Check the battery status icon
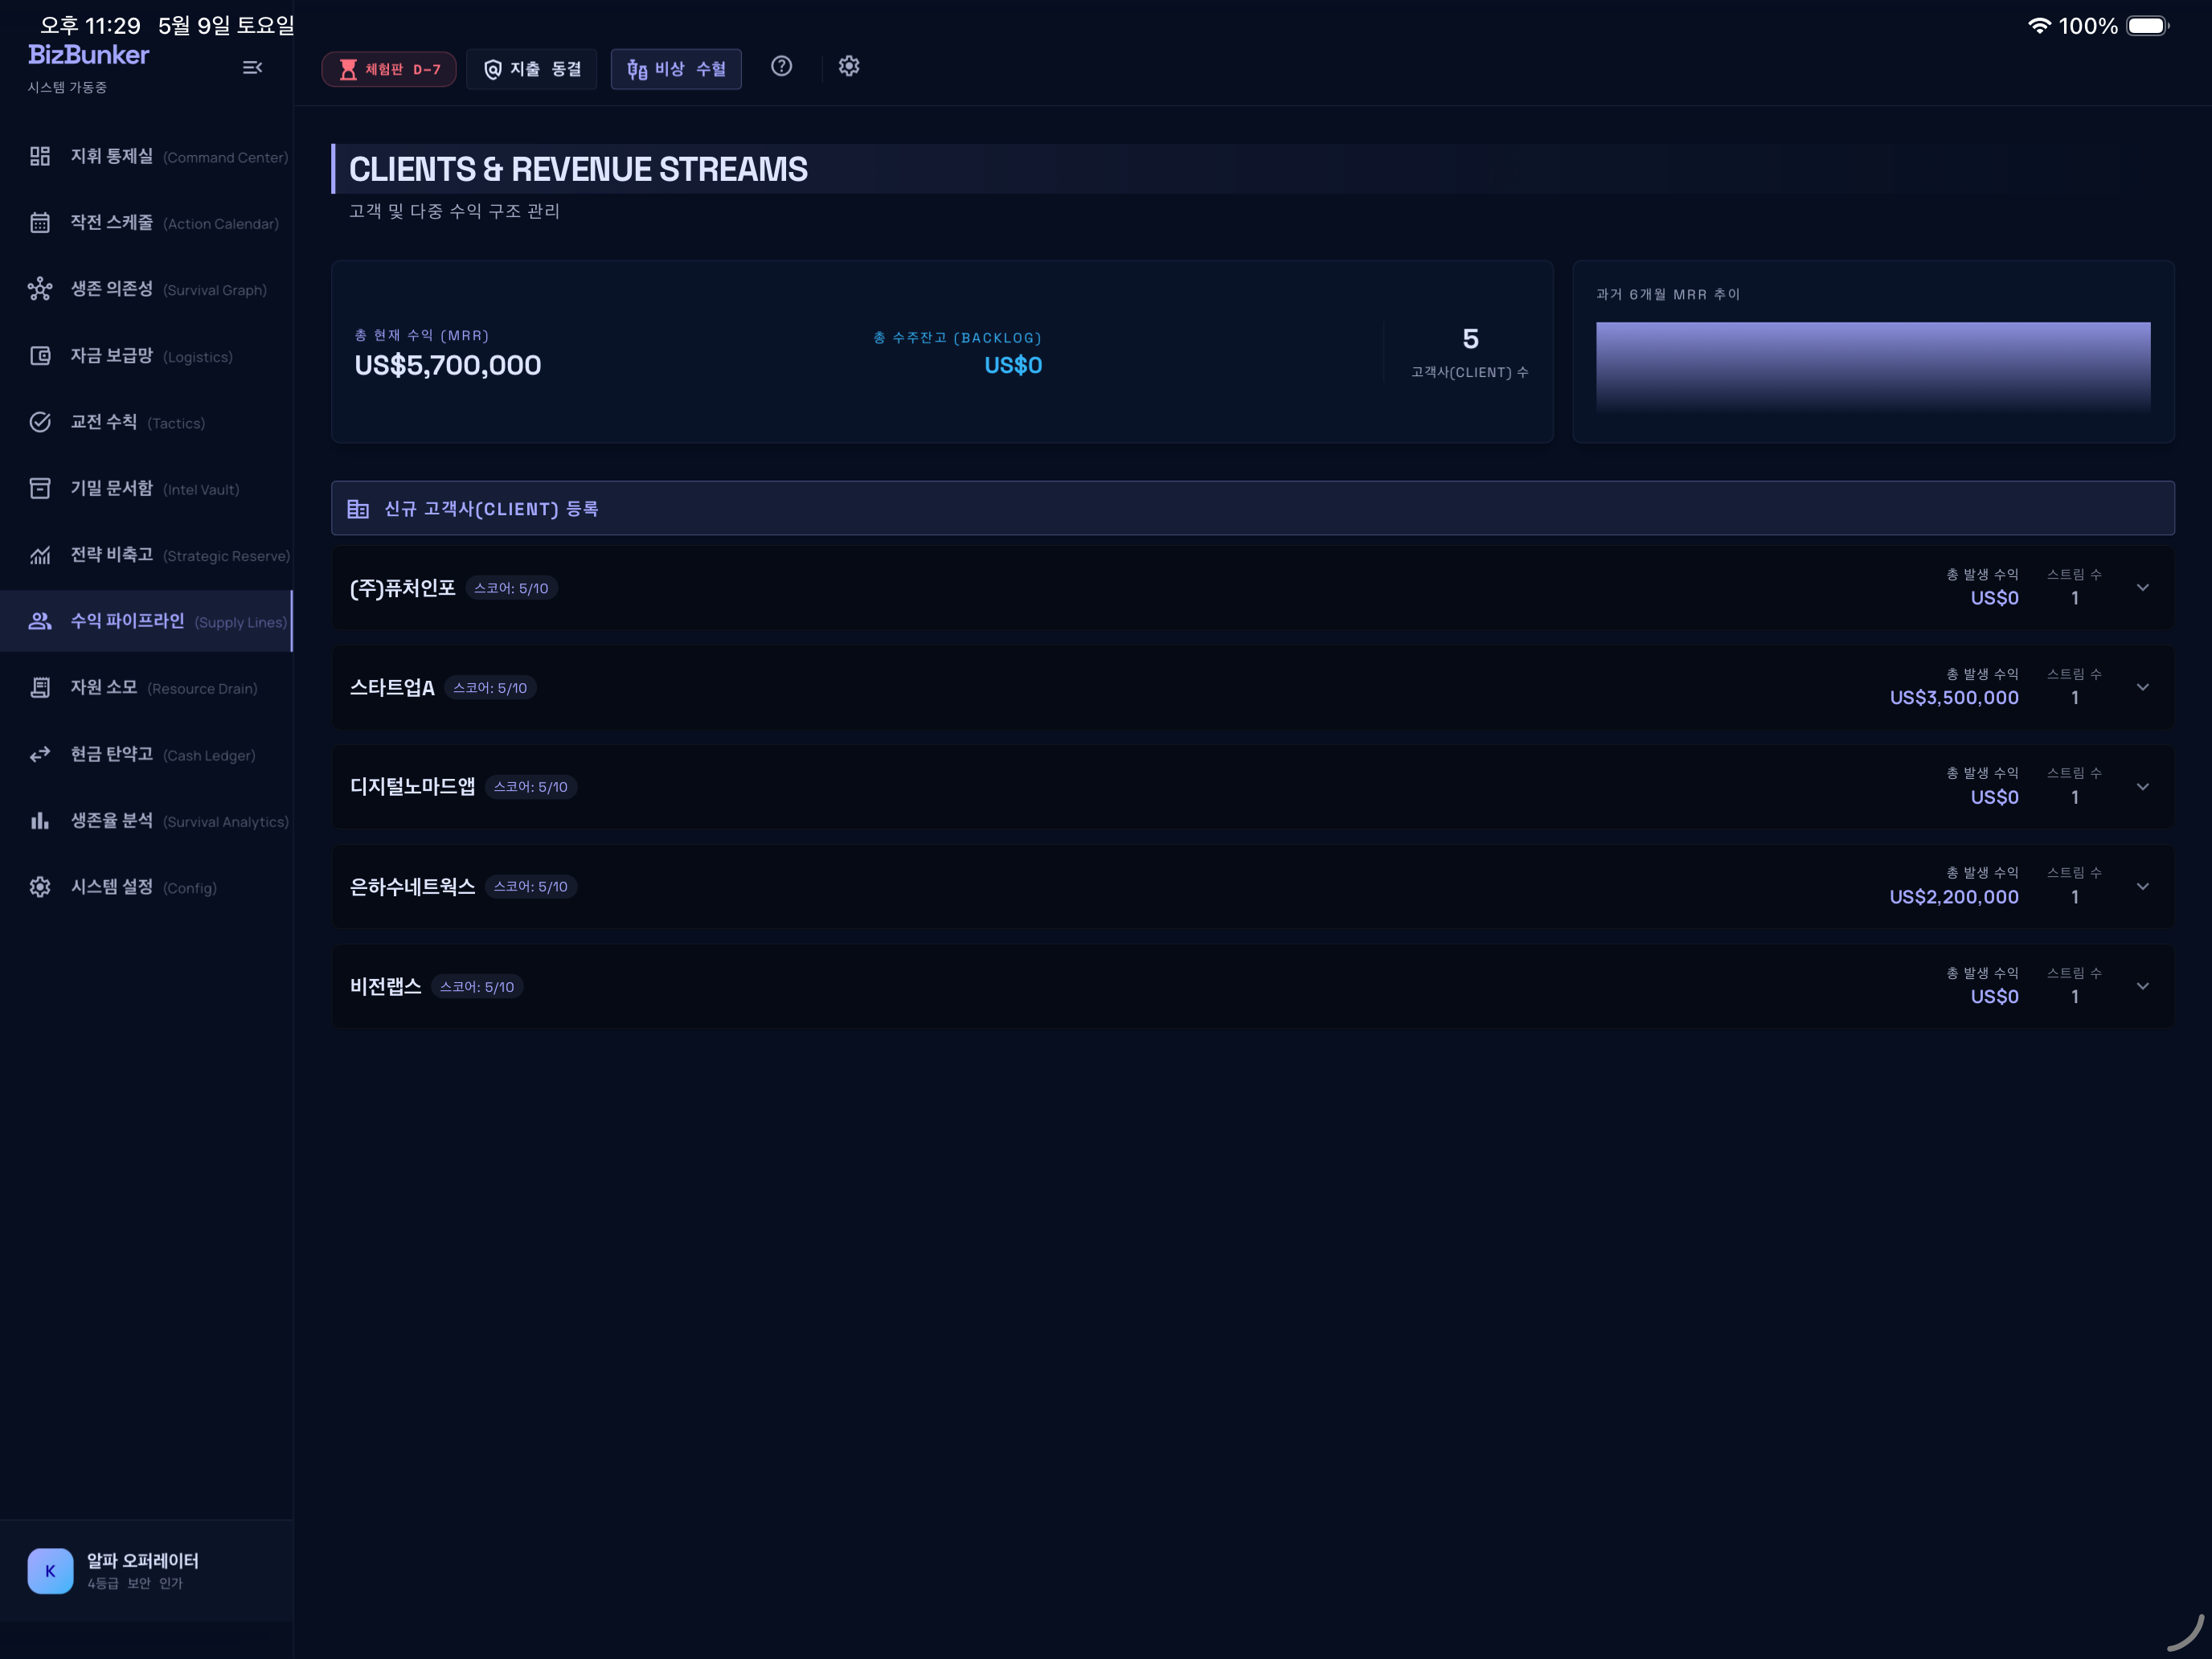 tap(2148, 25)
